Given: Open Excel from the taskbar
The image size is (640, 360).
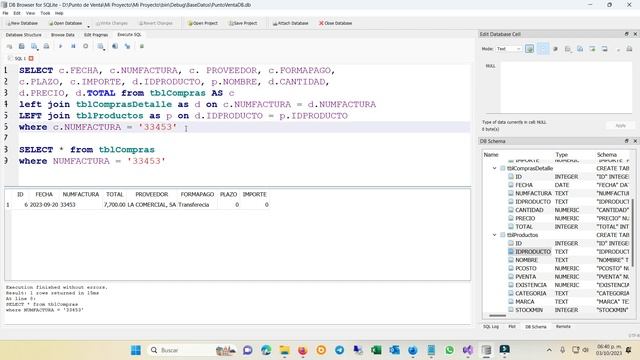Looking at the screenshot, I should (x=376, y=350).
